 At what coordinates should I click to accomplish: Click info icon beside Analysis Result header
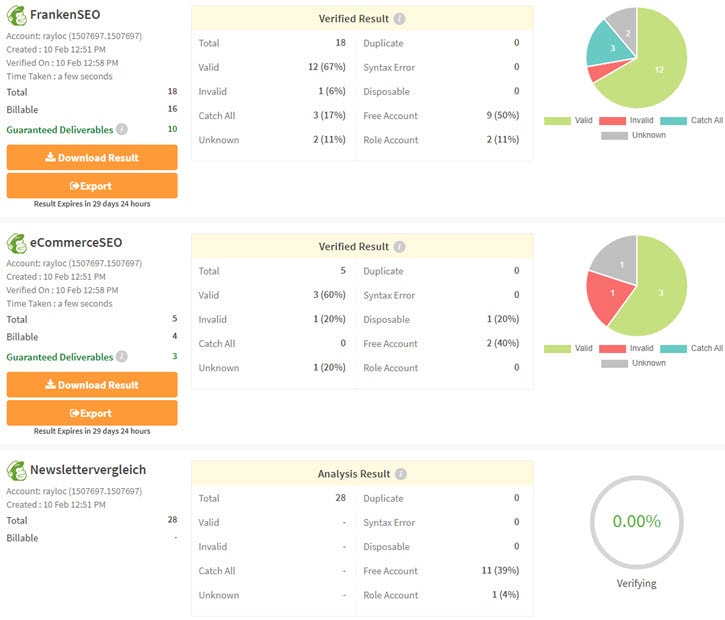(400, 474)
